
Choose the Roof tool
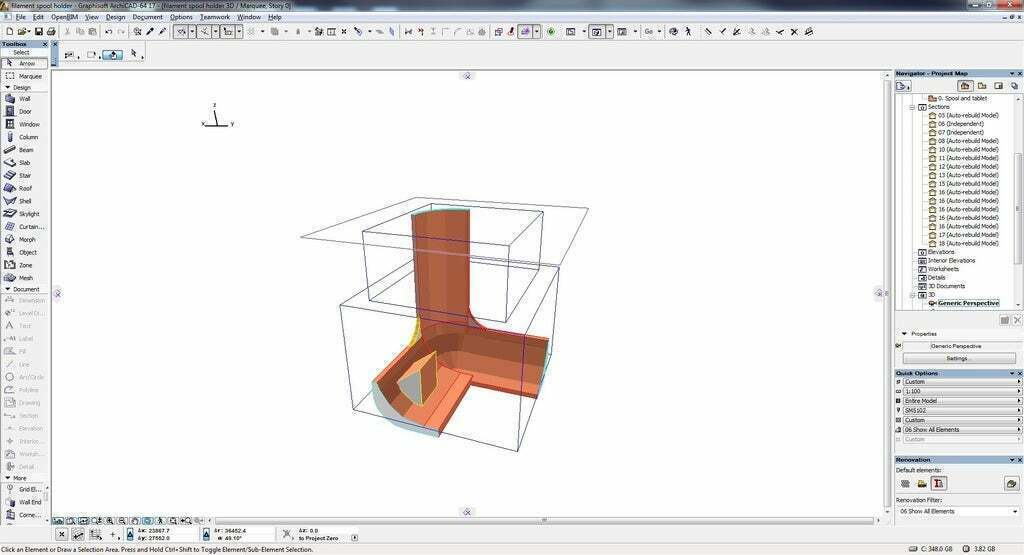coord(24,188)
